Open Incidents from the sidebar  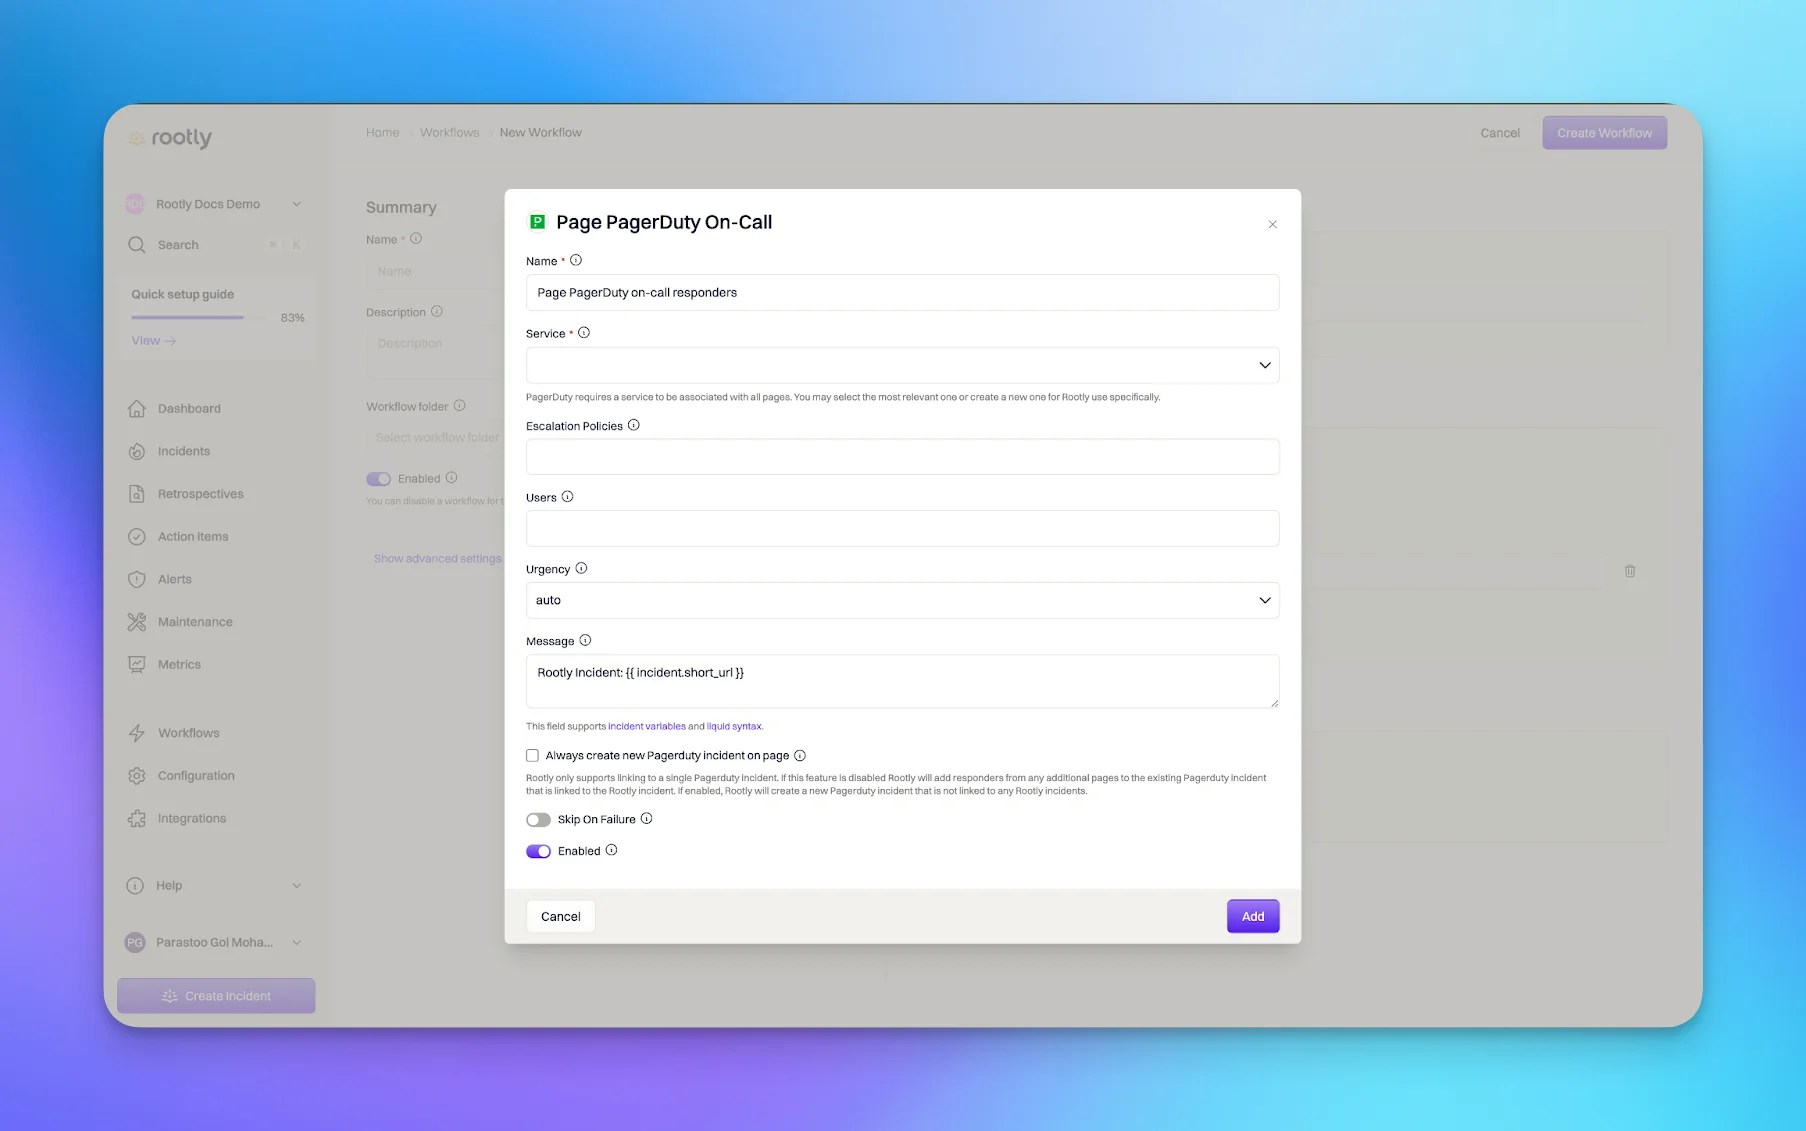[x=184, y=451]
